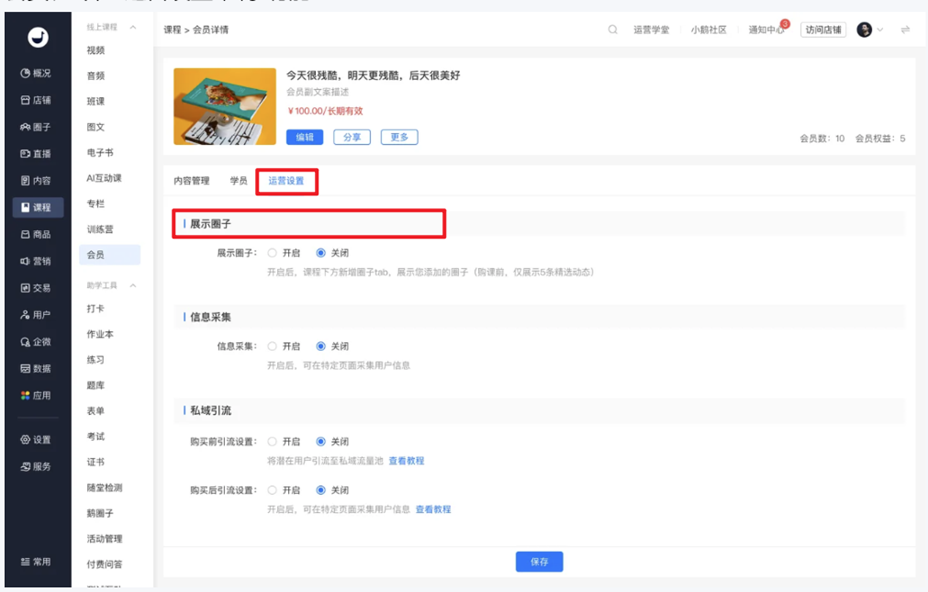Switch to the 学员 tab
The height and width of the screenshot is (592, 928).
pos(239,181)
